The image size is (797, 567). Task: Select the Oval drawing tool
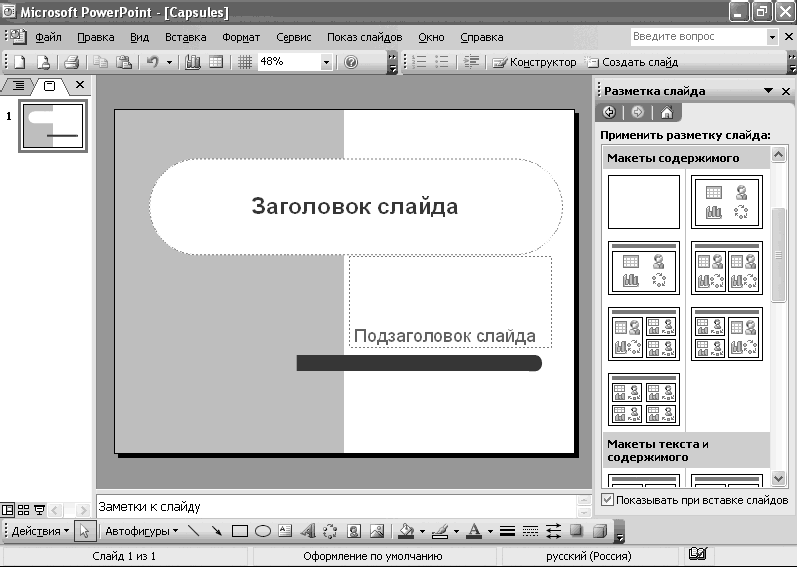(x=262, y=531)
